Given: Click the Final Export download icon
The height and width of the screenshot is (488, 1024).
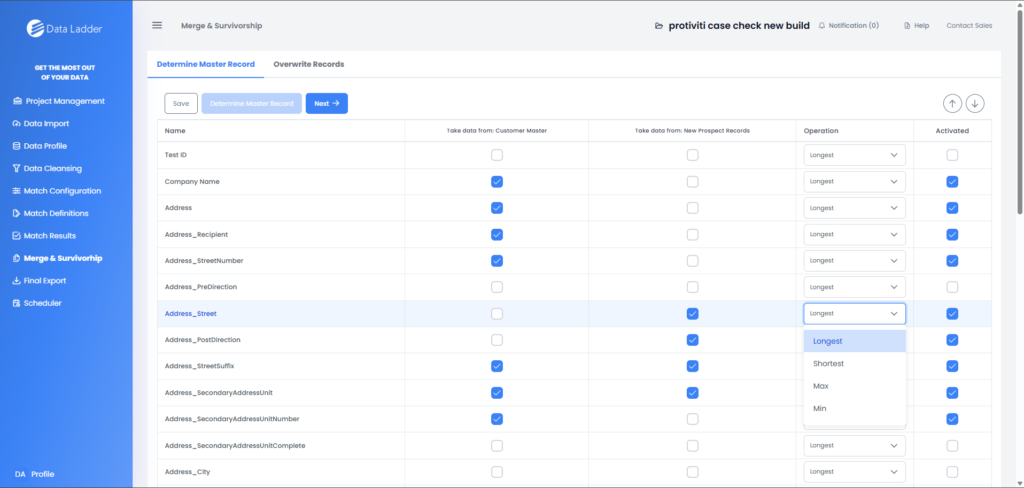Looking at the screenshot, I should pyautogui.click(x=17, y=281).
